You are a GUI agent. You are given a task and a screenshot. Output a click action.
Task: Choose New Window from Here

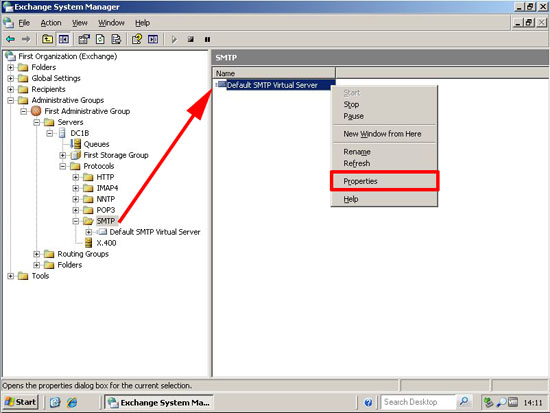click(384, 134)
